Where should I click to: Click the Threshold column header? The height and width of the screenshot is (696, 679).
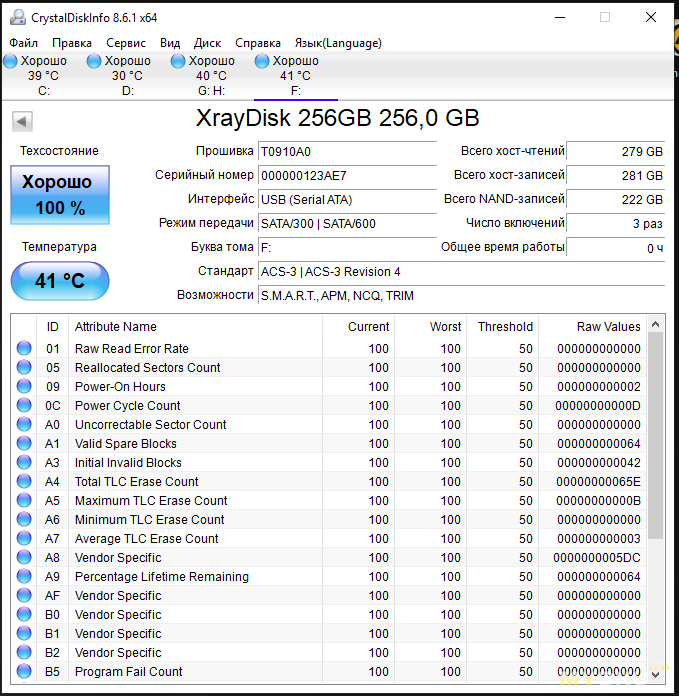point(502,327)
